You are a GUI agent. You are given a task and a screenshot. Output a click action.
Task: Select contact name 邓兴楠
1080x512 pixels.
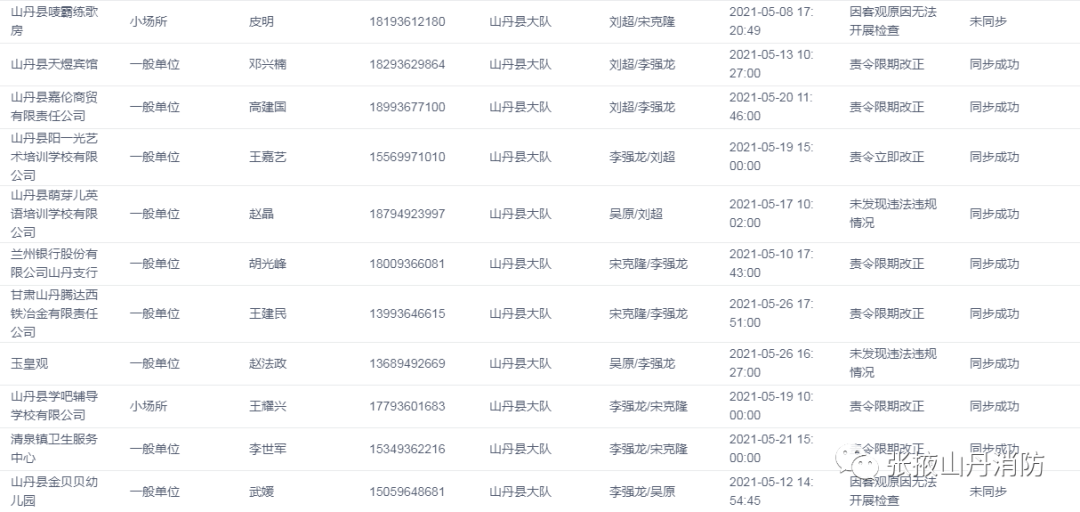coord(267,64)
